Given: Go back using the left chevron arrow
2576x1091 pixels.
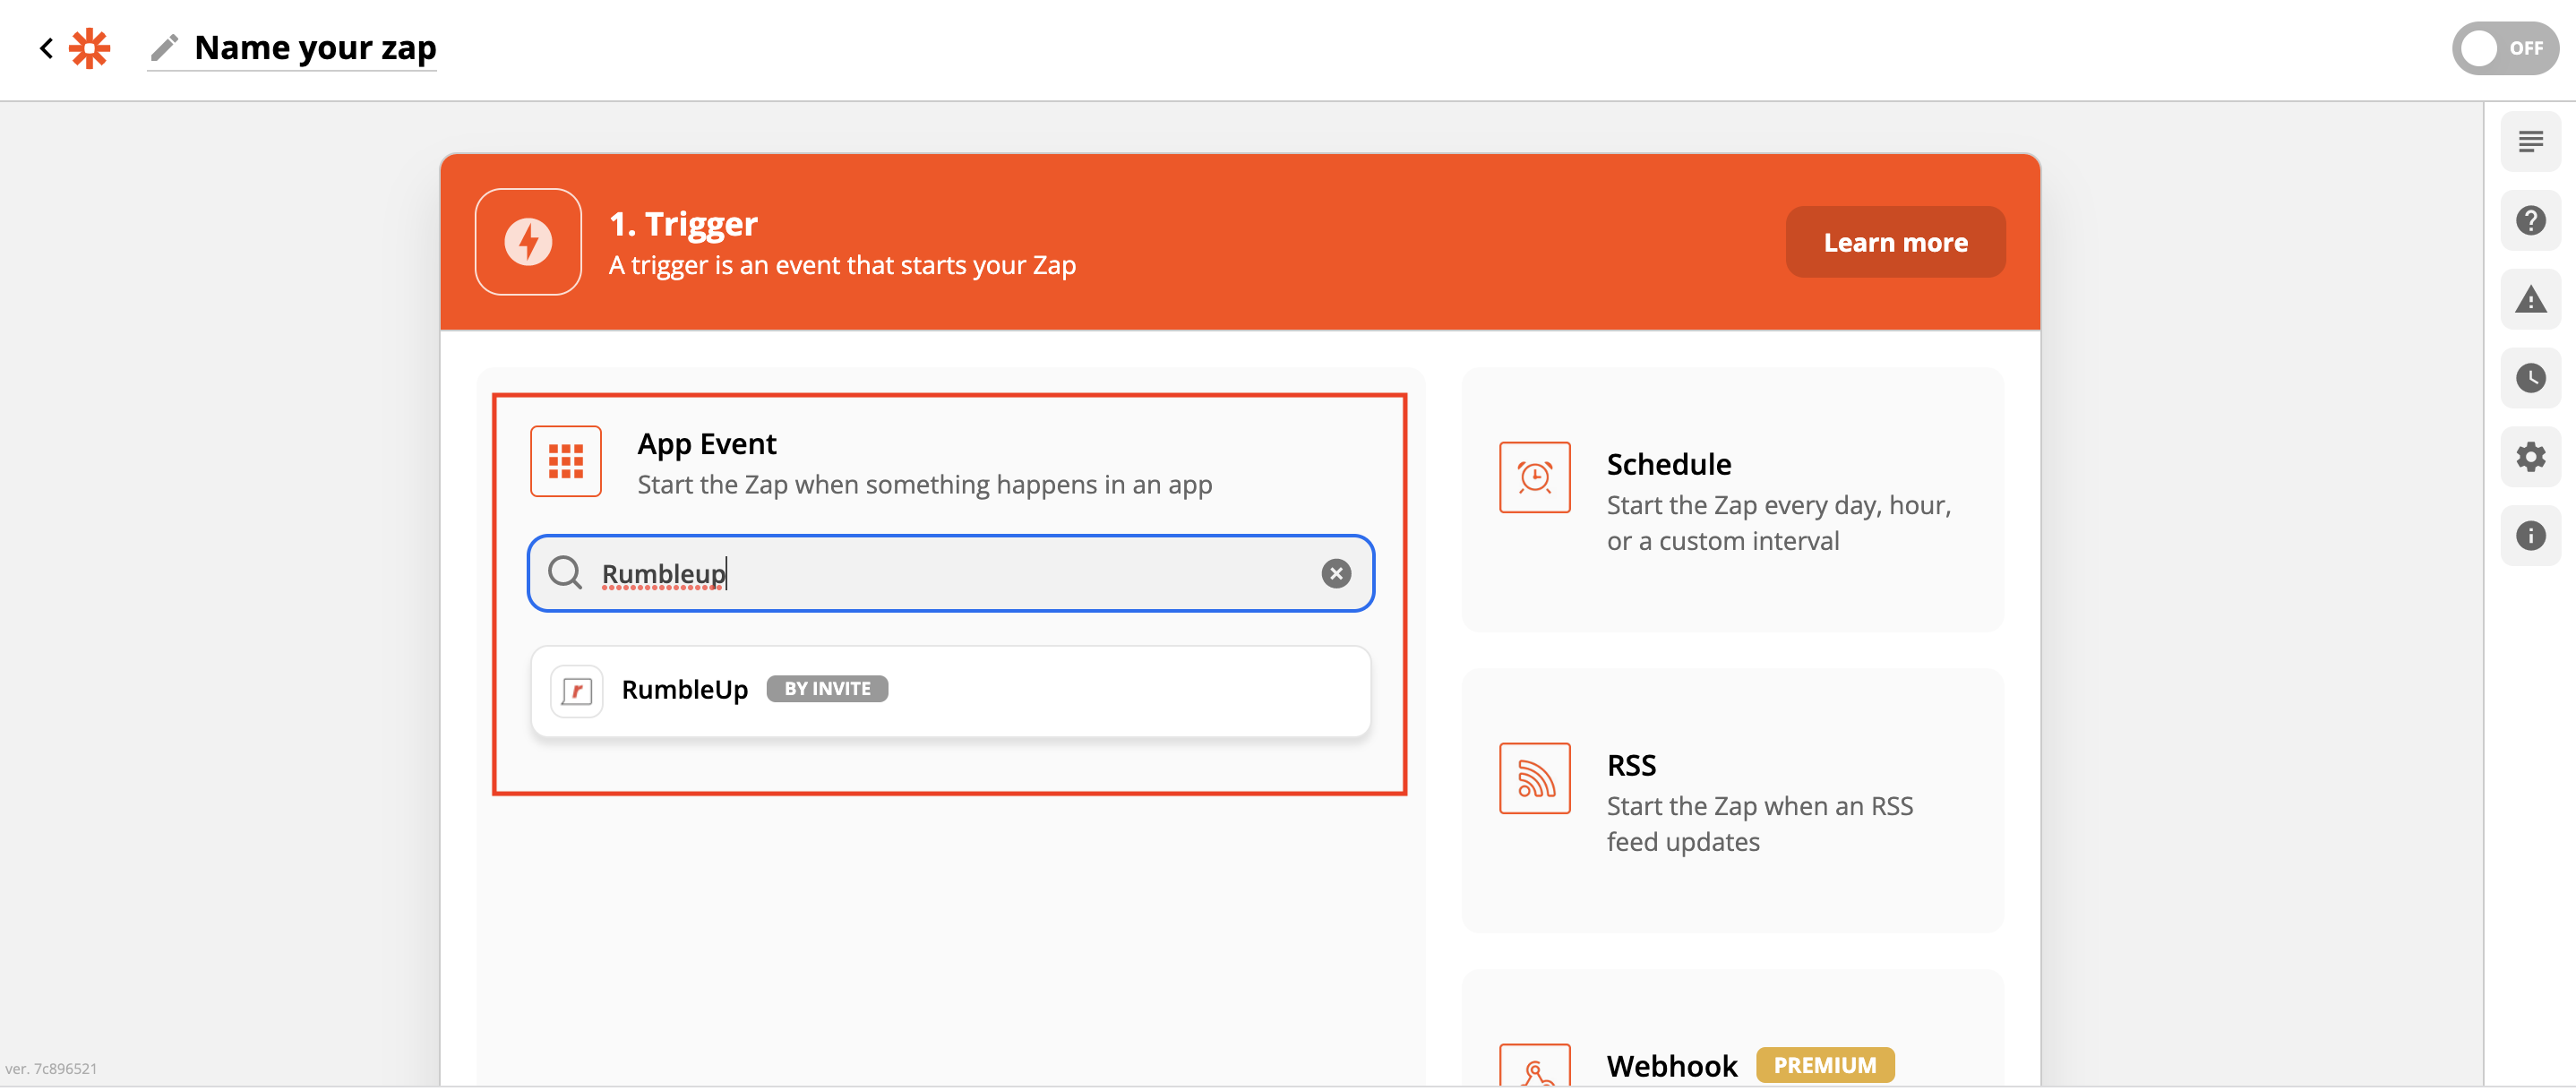Looking at the screenshot, I should pos(46,48).
